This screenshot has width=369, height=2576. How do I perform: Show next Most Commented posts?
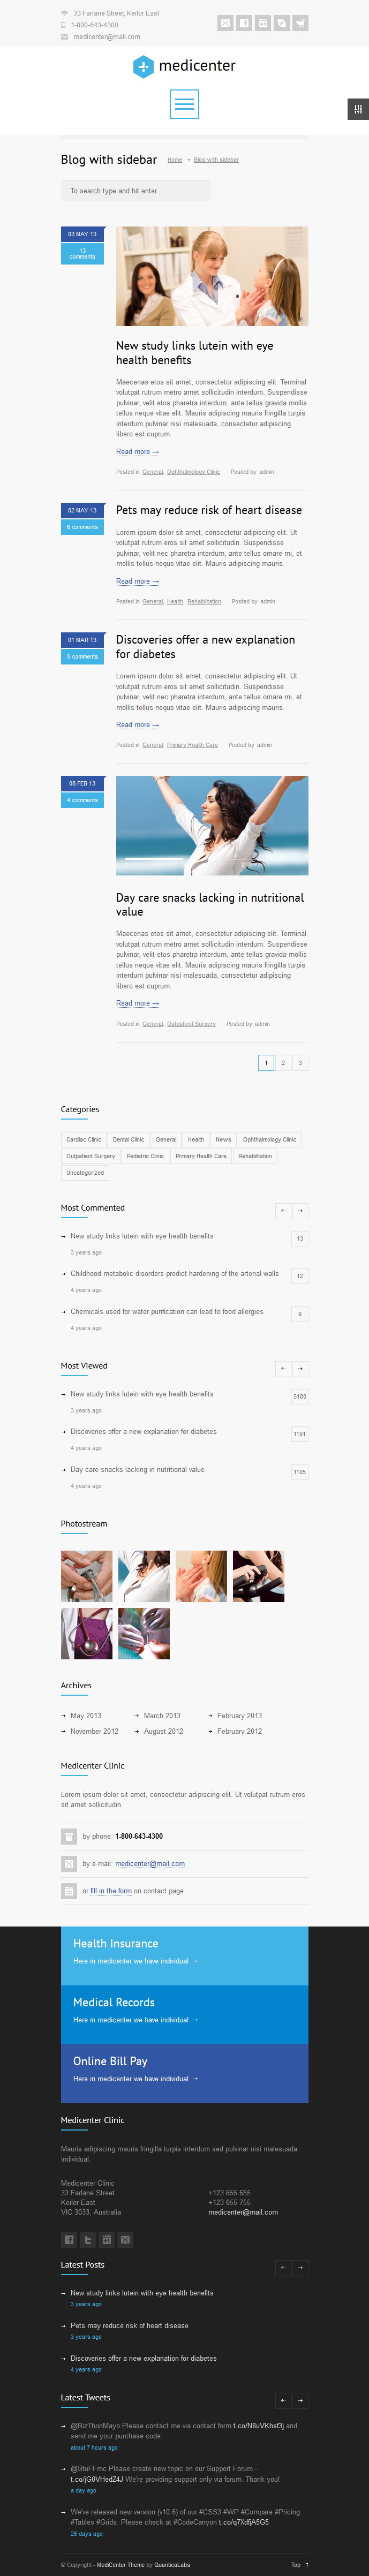click(300, 1211)
